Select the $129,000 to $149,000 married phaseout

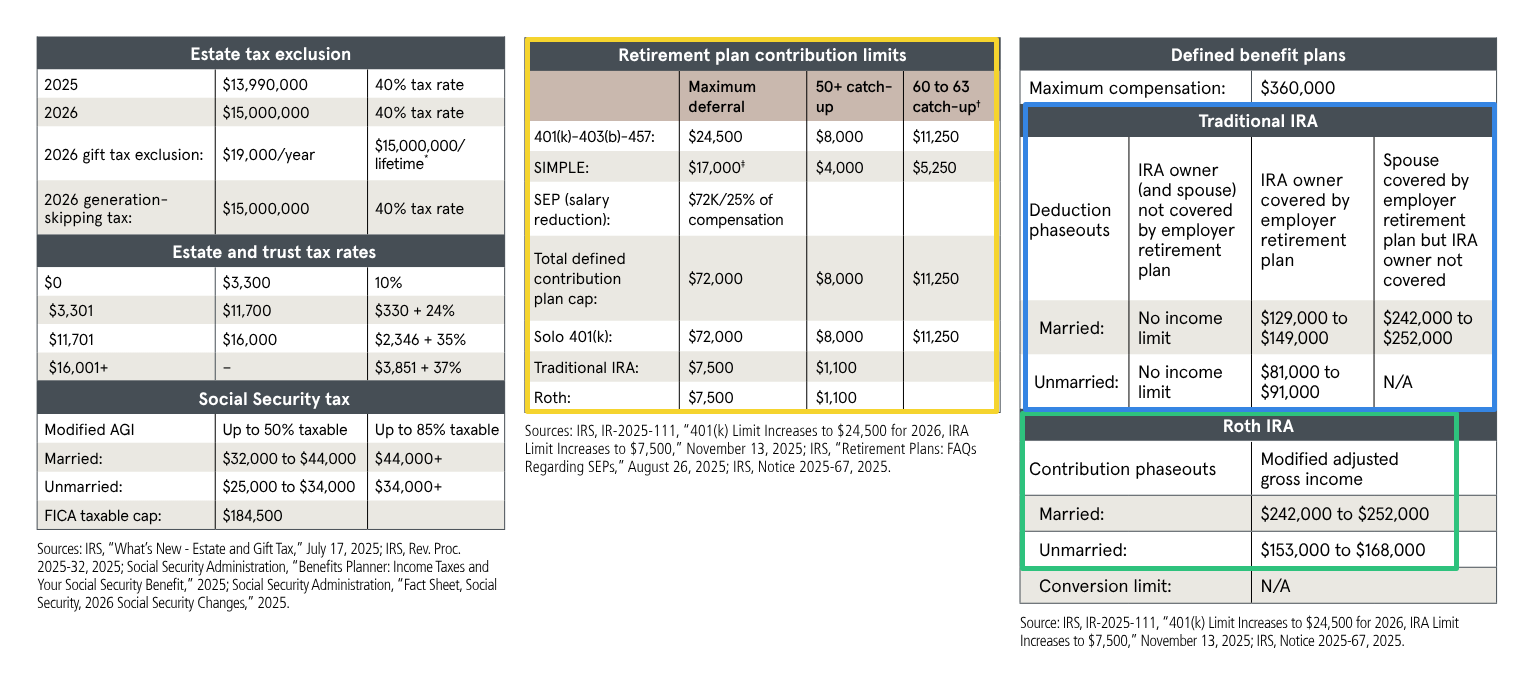click(1304, 328)
